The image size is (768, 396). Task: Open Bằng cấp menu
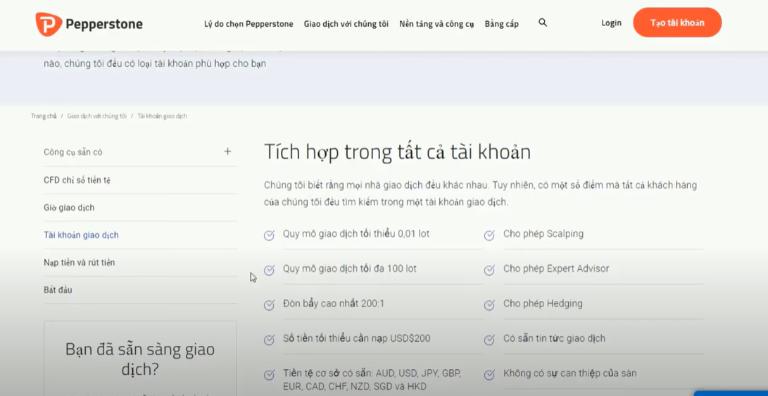coord(502,24)
